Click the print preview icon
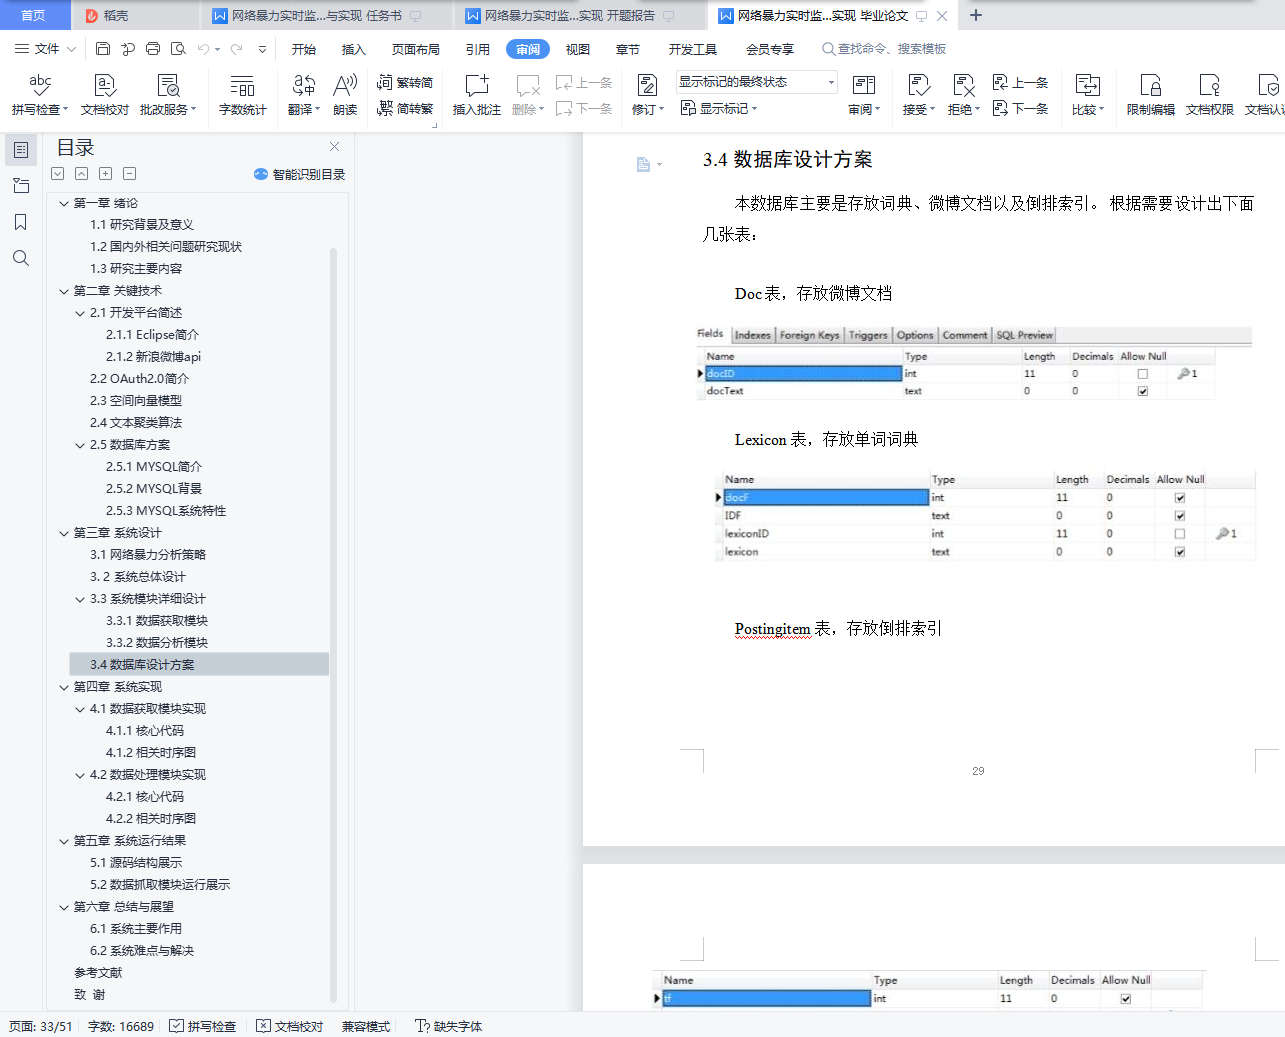 [178, 48]
